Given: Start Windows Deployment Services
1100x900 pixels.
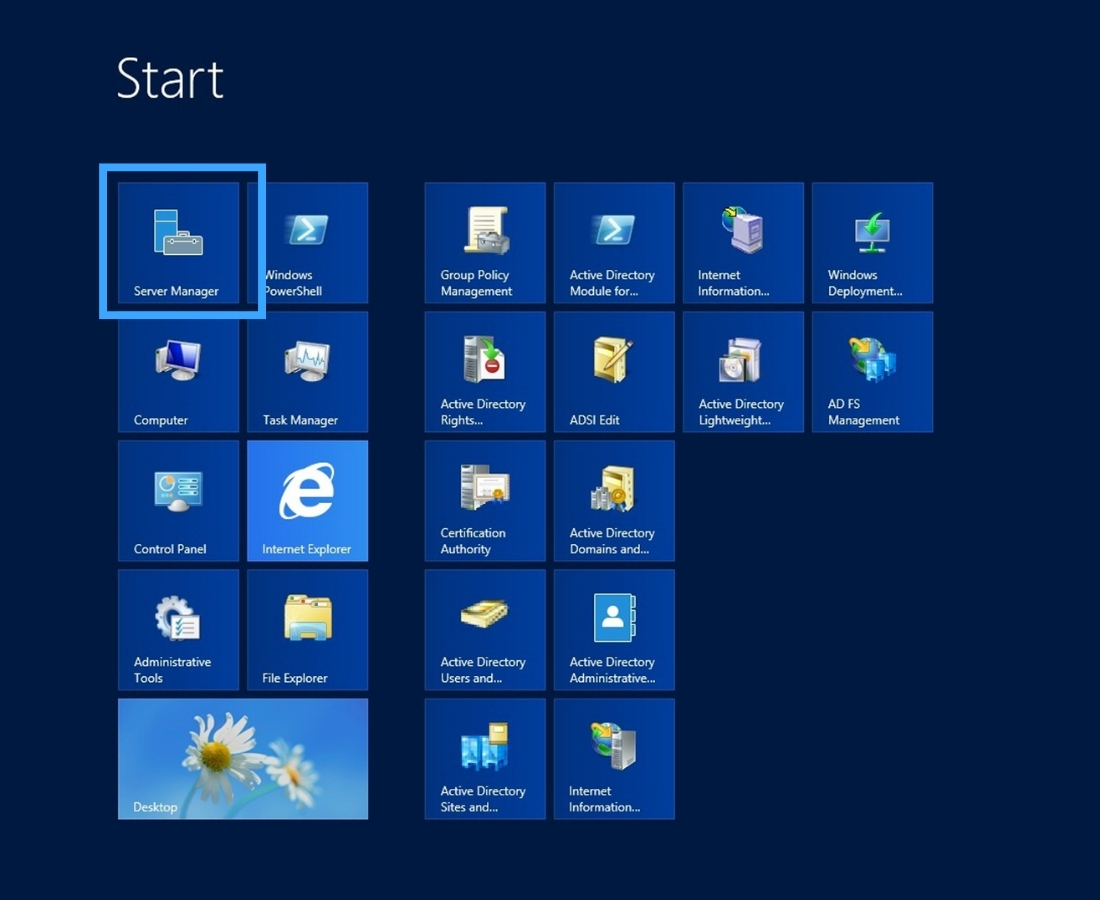Looking at the screenshot, I should 871,242.
